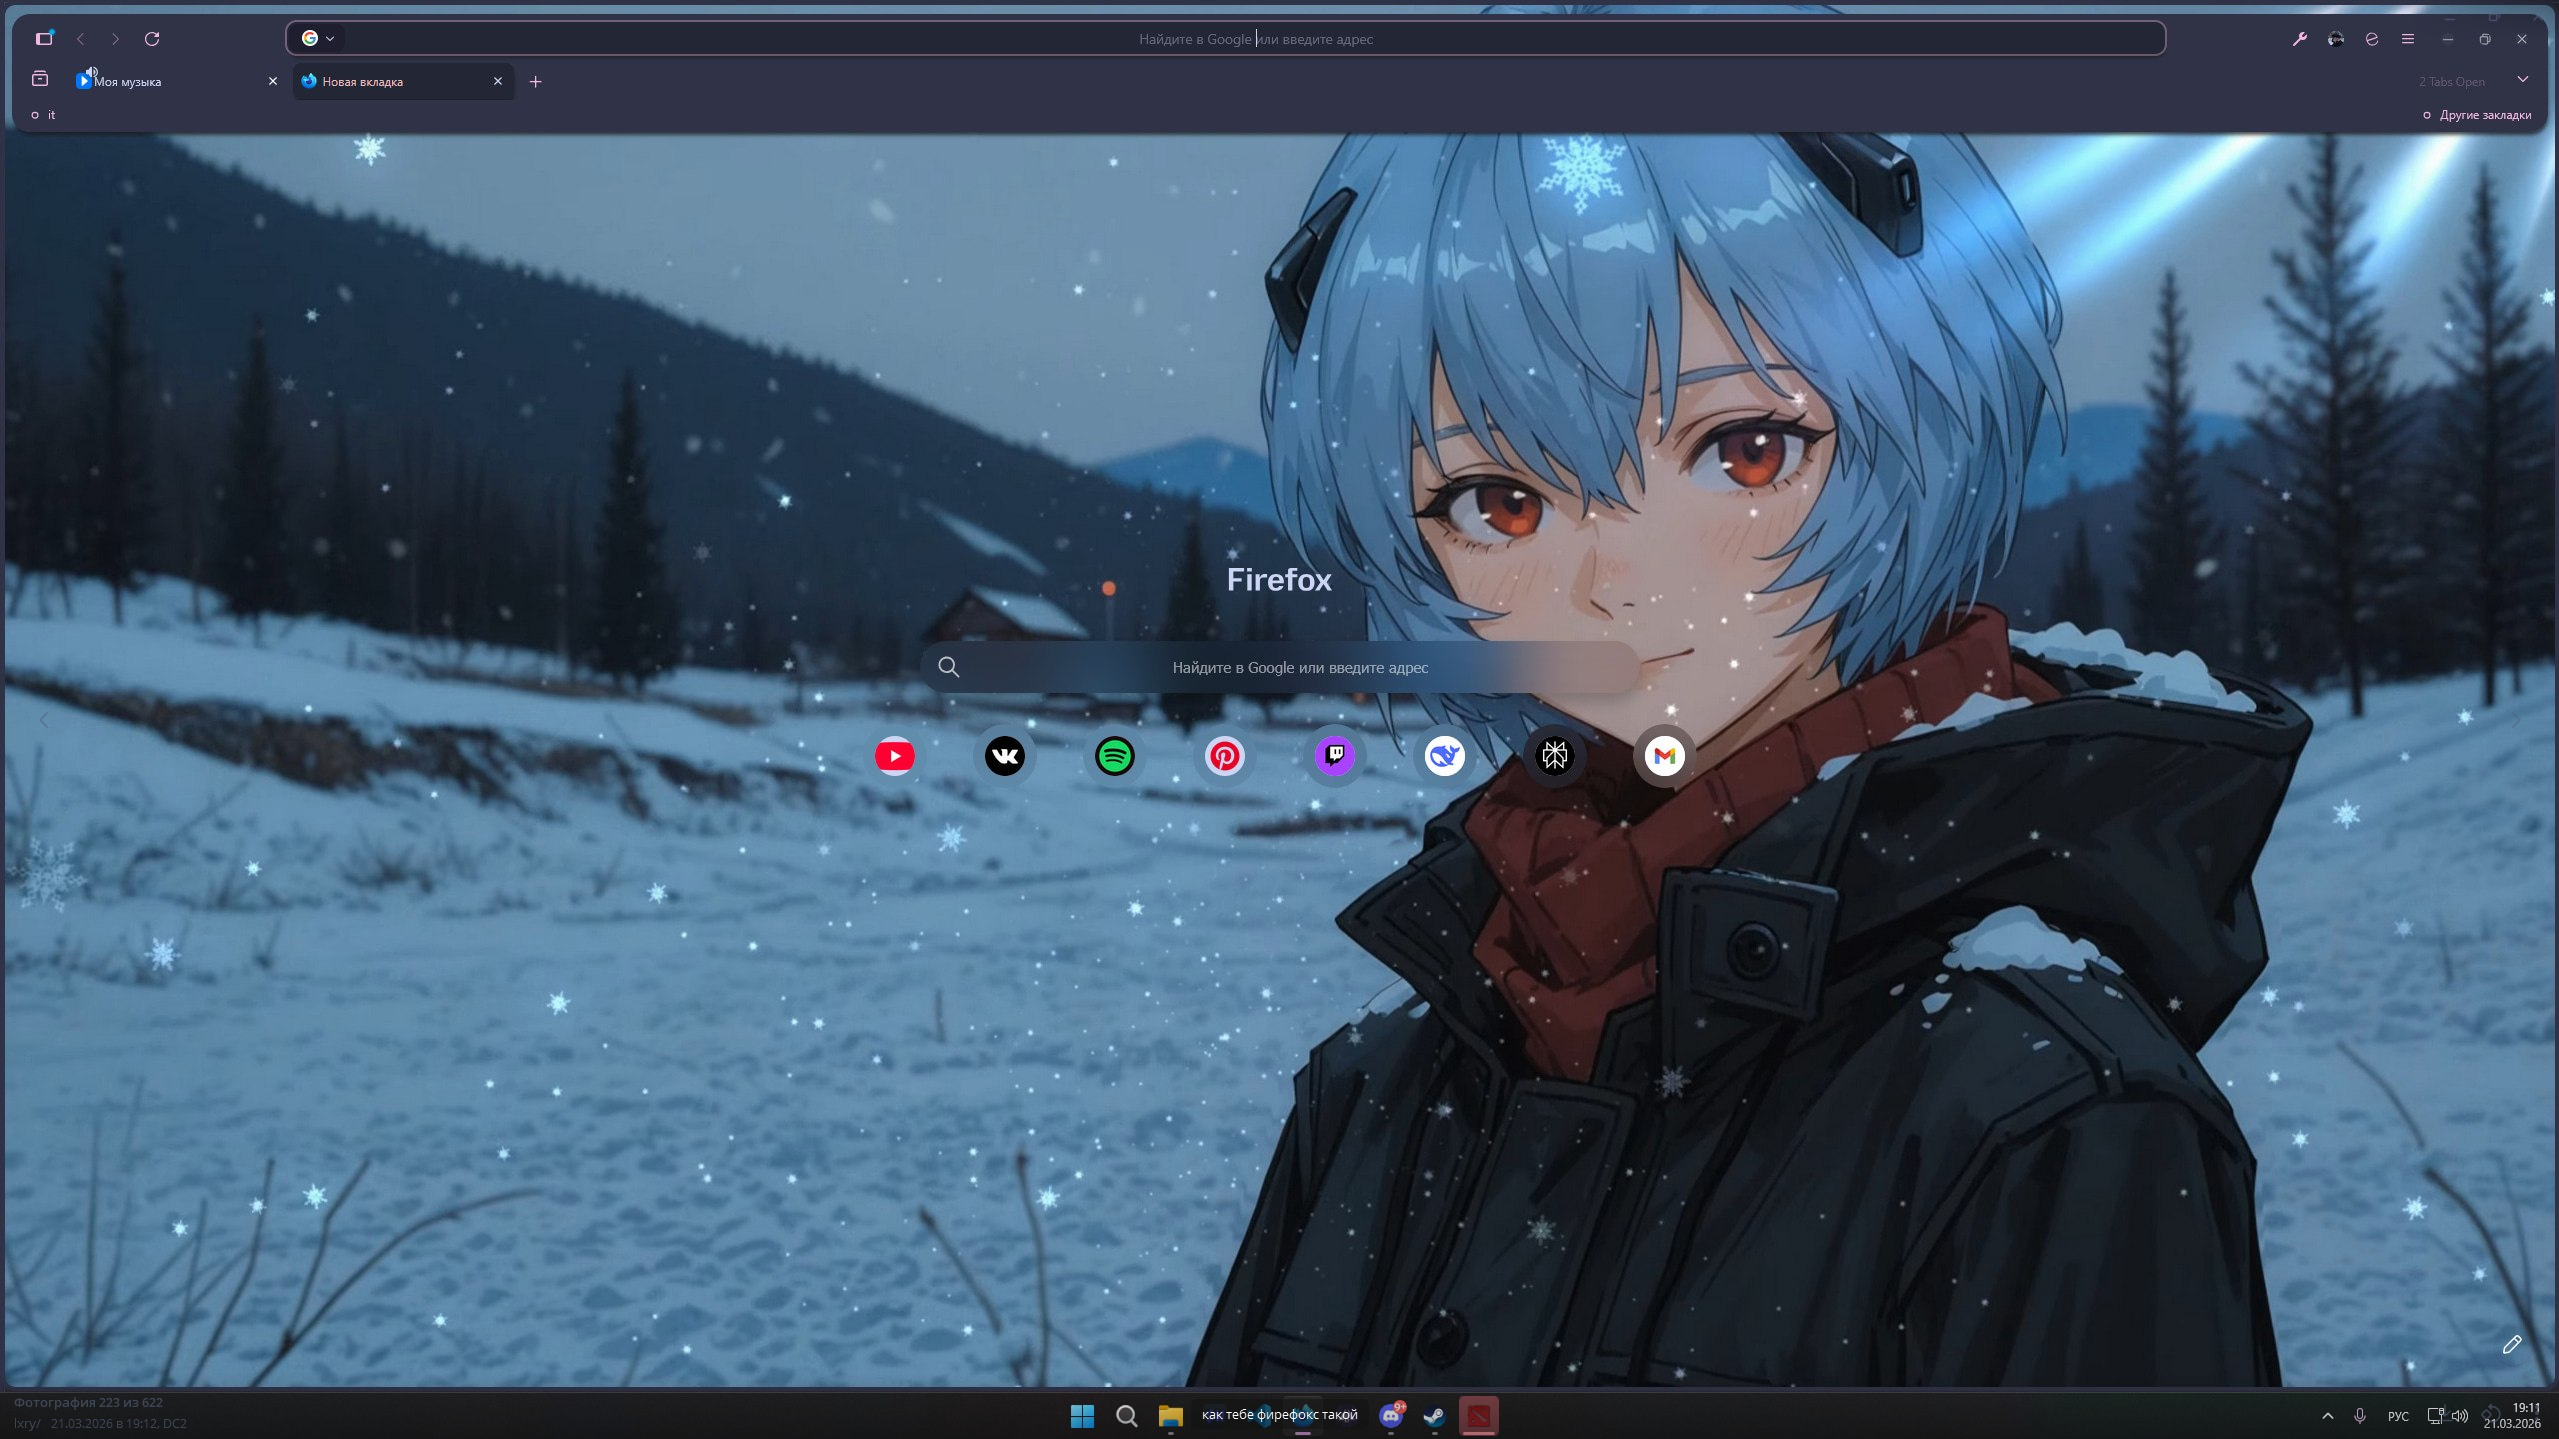Screen dimensions: 2559x1439
Task: Open the Firefox hamburger menu
Action: [x=2408, y=39]
